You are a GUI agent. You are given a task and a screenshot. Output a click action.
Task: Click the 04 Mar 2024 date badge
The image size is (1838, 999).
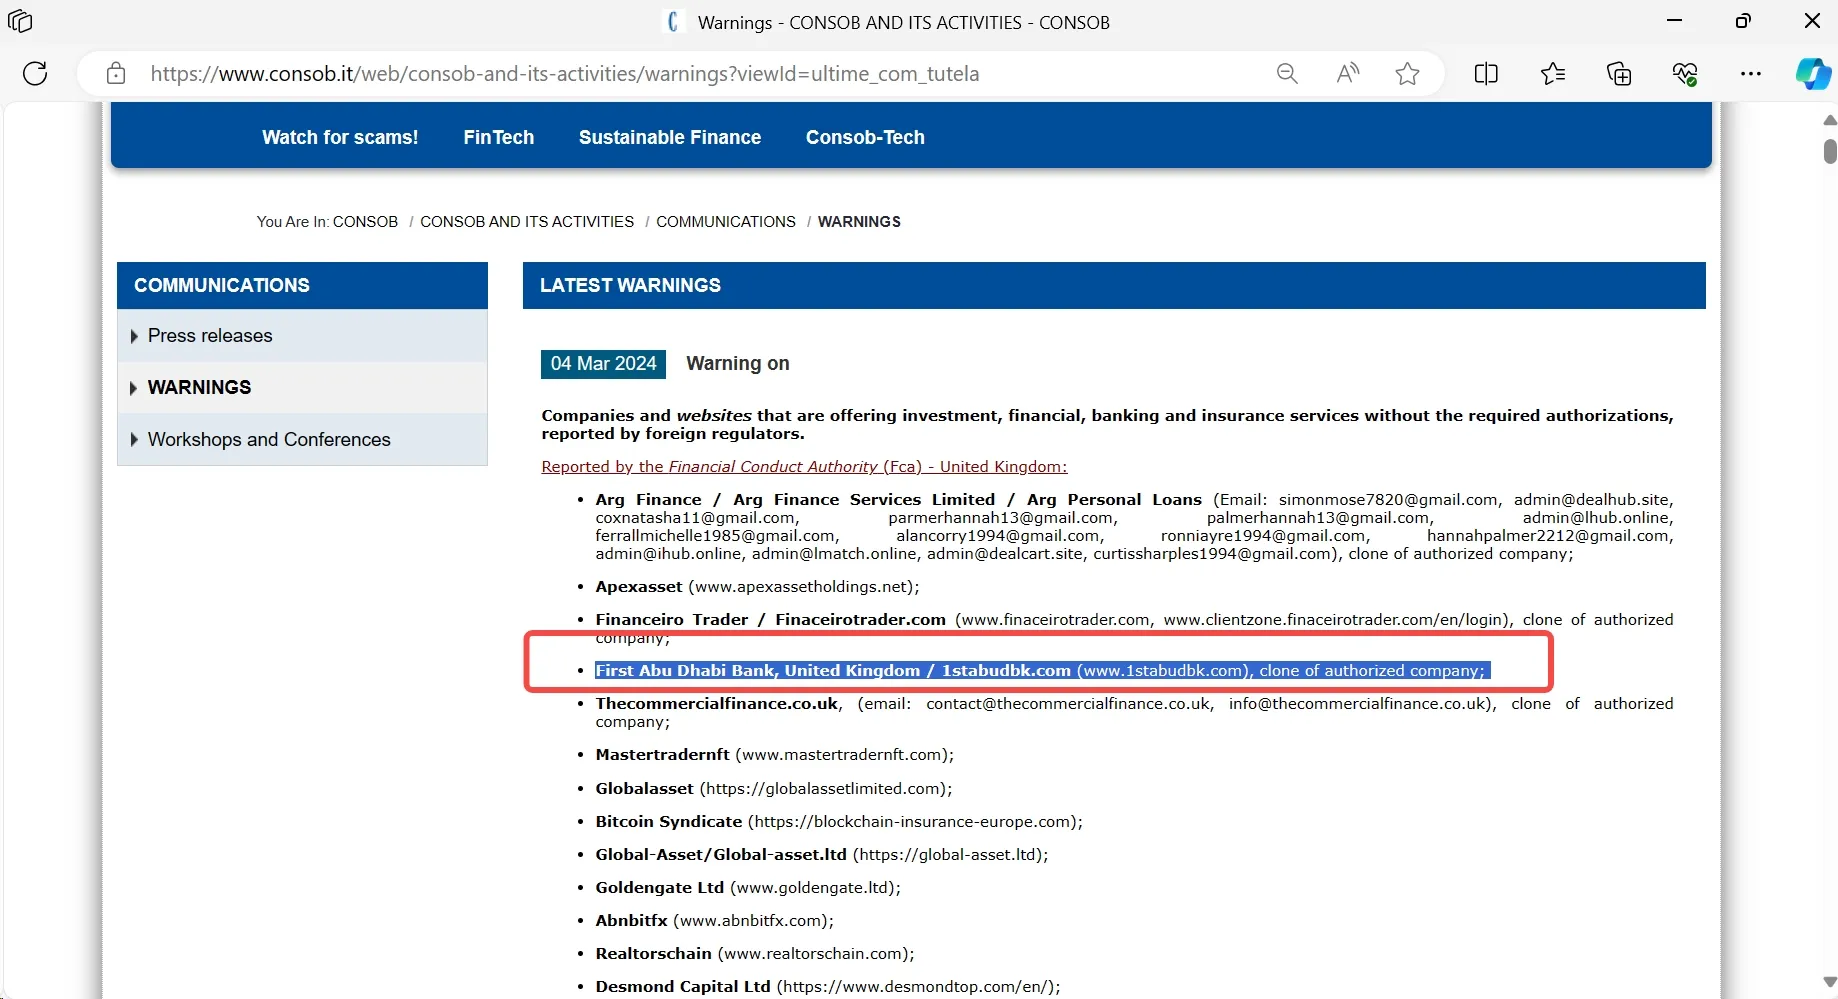603,364
